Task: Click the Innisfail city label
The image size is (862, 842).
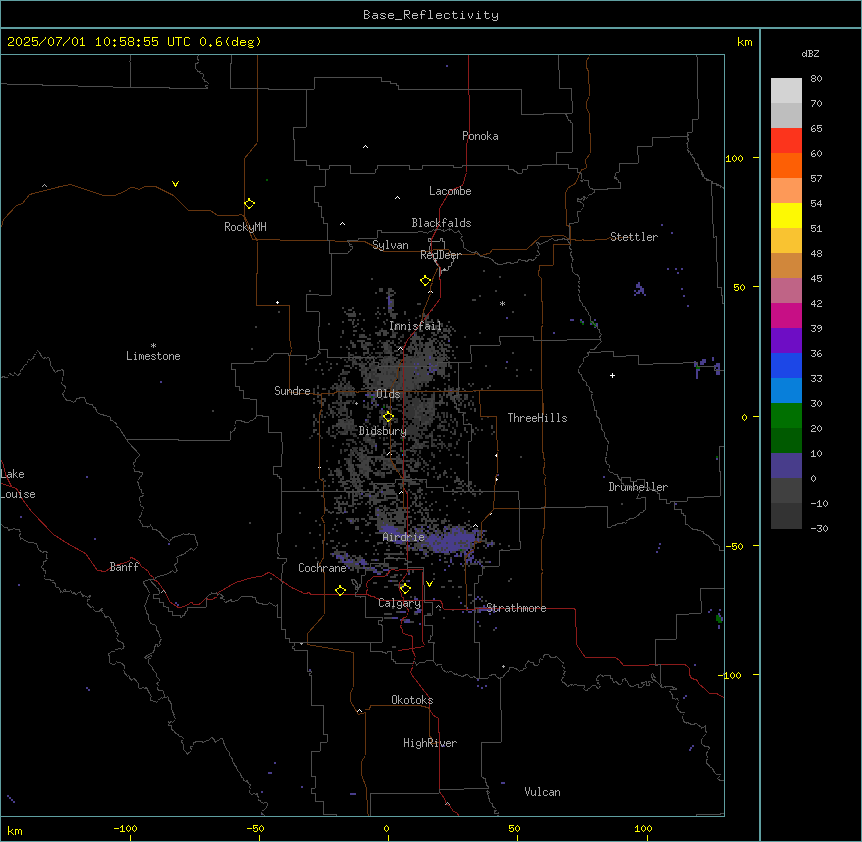Action: pyautogui.click(x=415, y=326)
